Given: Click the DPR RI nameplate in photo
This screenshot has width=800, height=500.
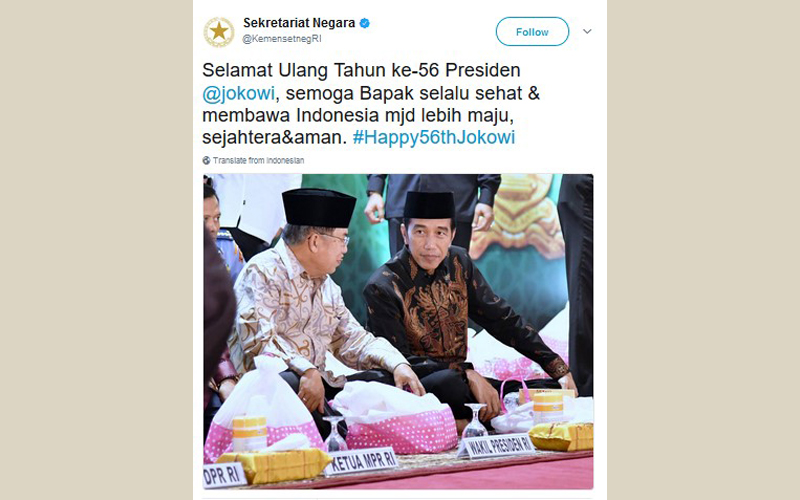Looking at the screenshot, I should pos(224,476).
